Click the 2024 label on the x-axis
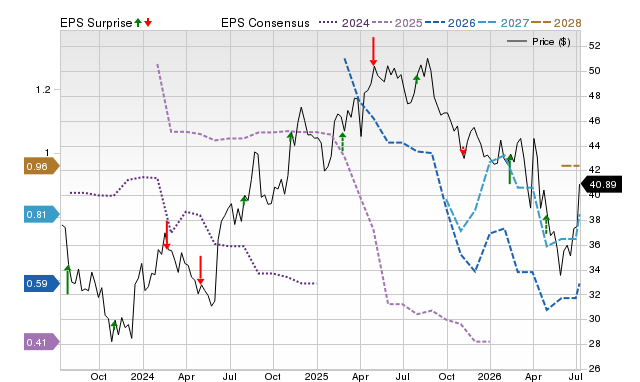640x382 pixels. [x=142, y=376]
